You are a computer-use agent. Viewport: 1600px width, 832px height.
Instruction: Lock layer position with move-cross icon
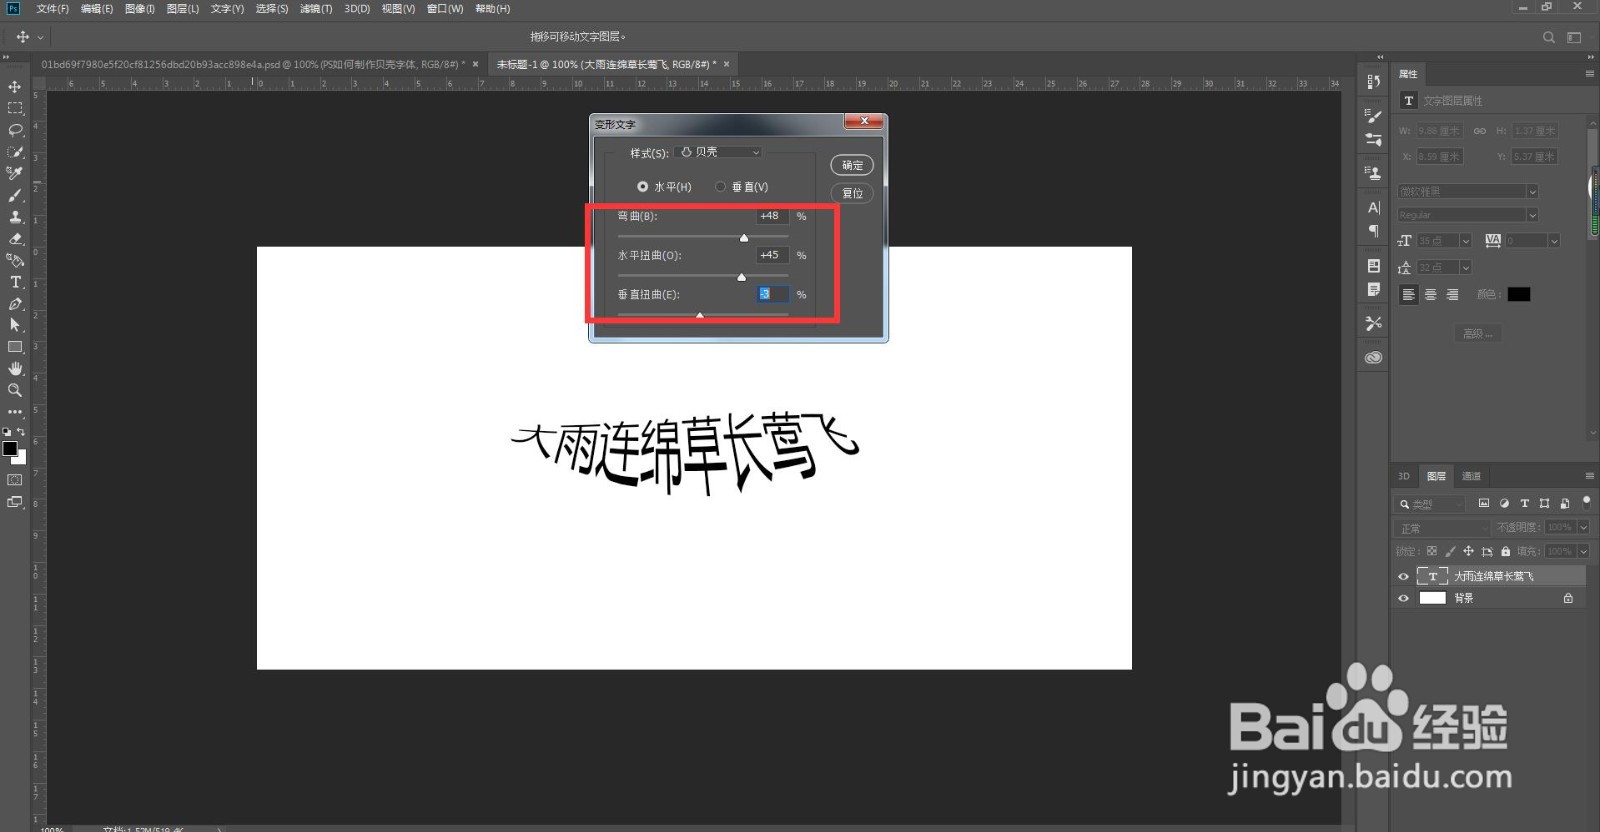pos(1468,551)
